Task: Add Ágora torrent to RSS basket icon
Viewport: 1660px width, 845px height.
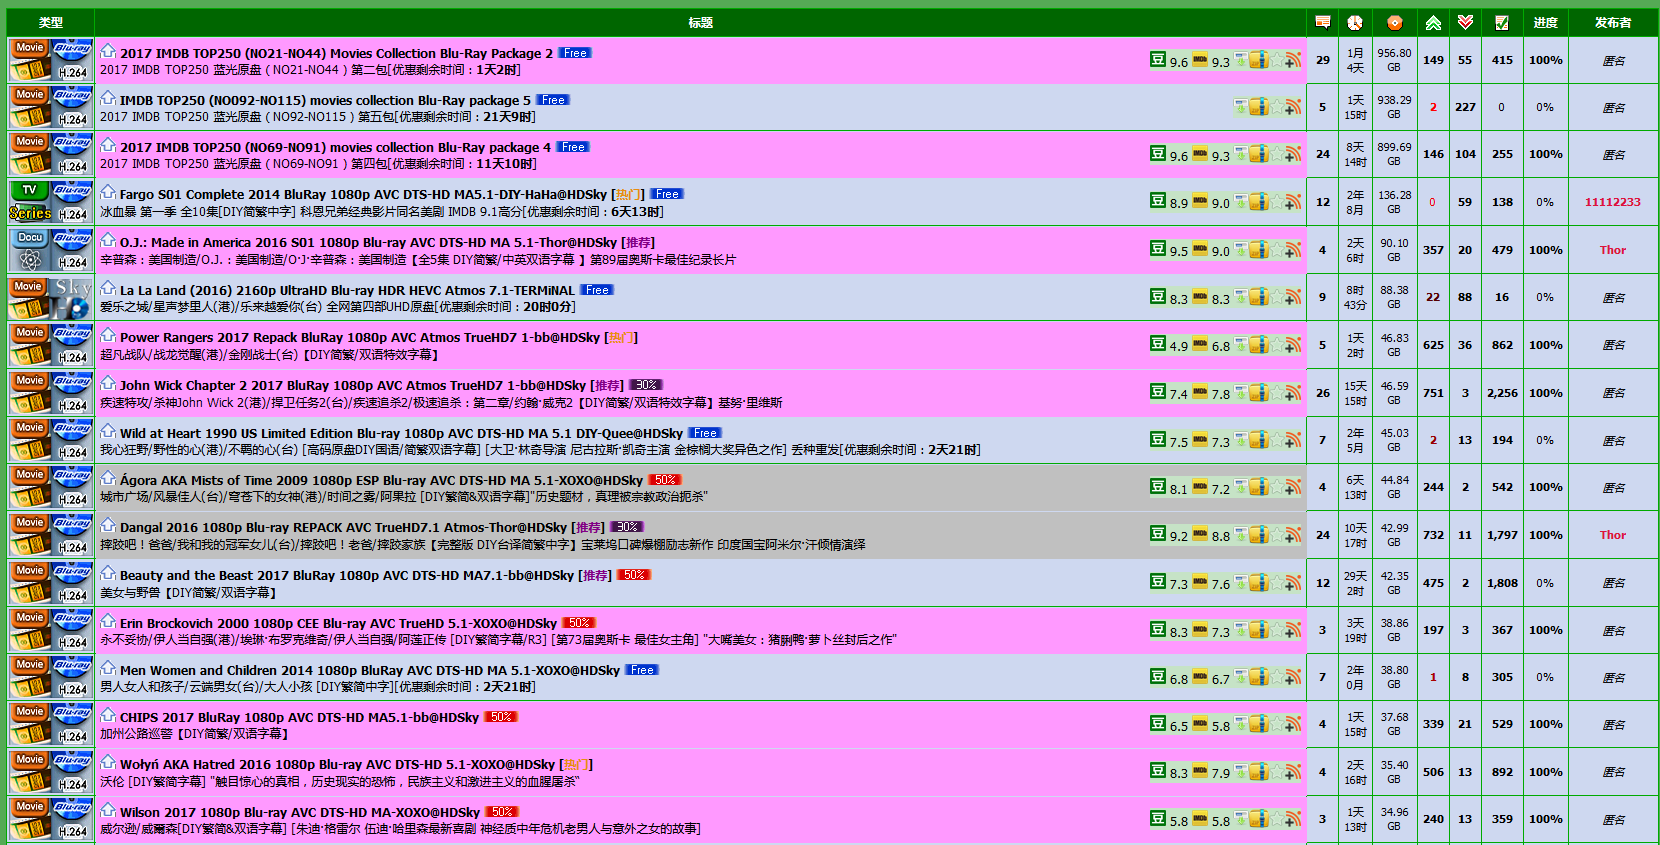Action: [x=1293, y=487]
